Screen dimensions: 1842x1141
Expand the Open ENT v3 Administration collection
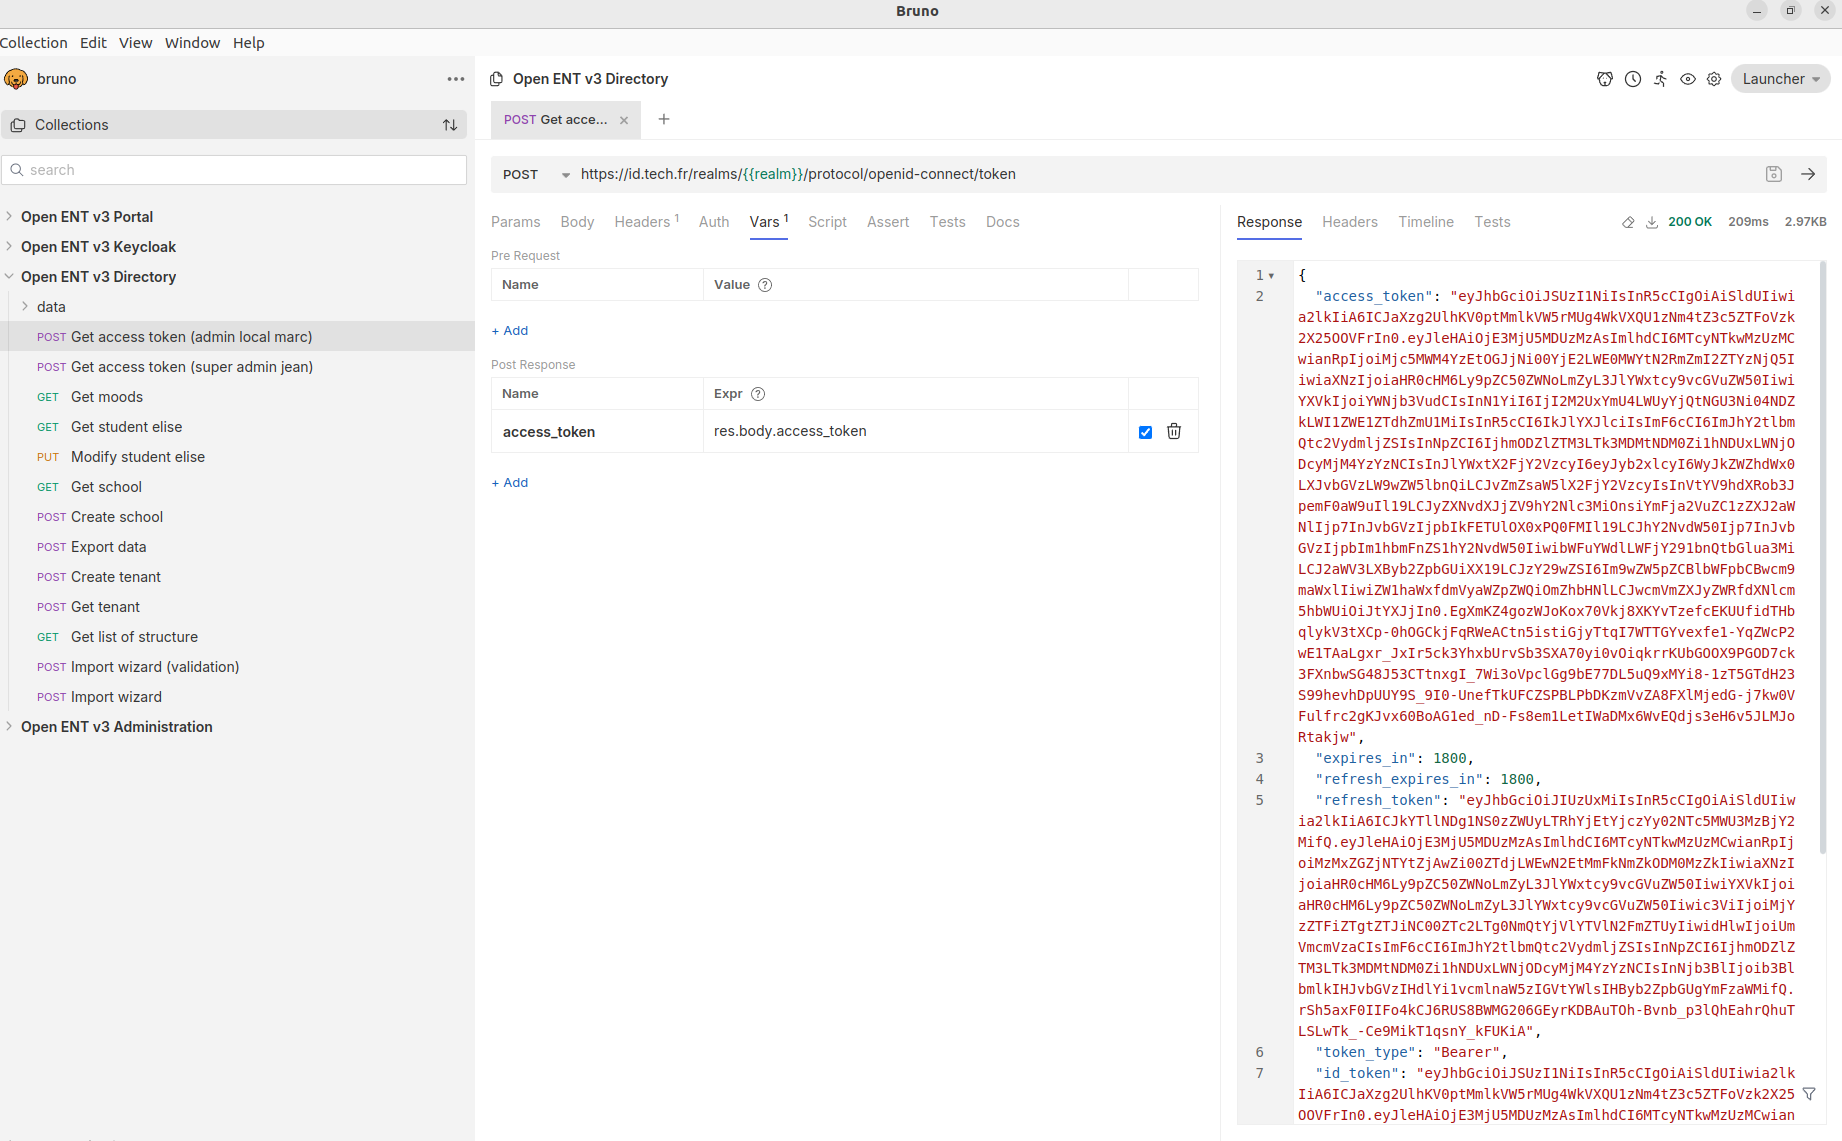(x=9, y=727)
